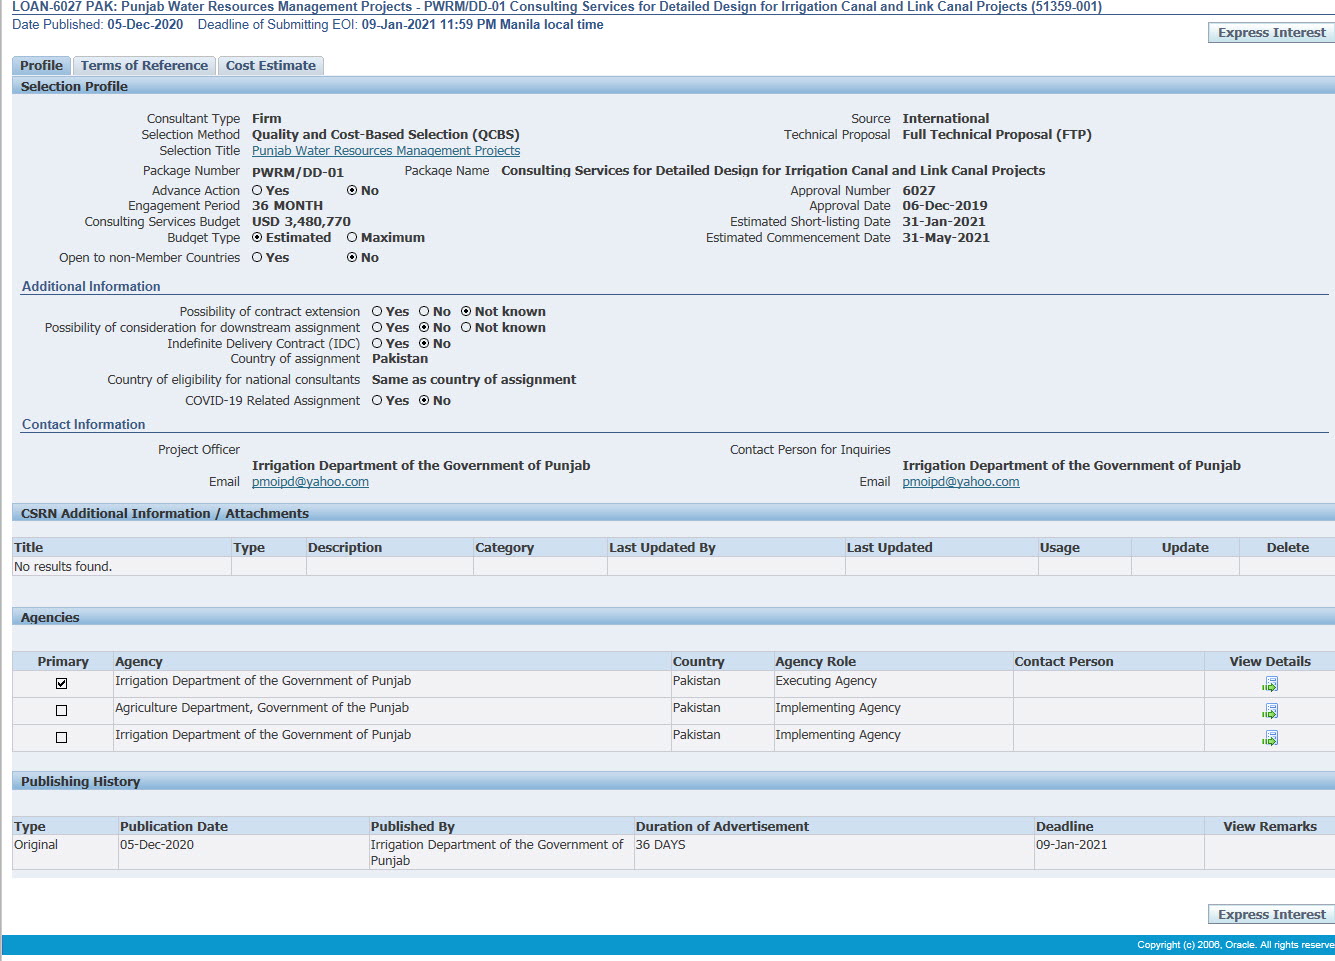1335x961 pixels.
Task: Select Not known for contract extension
Action: coord(466,312)
